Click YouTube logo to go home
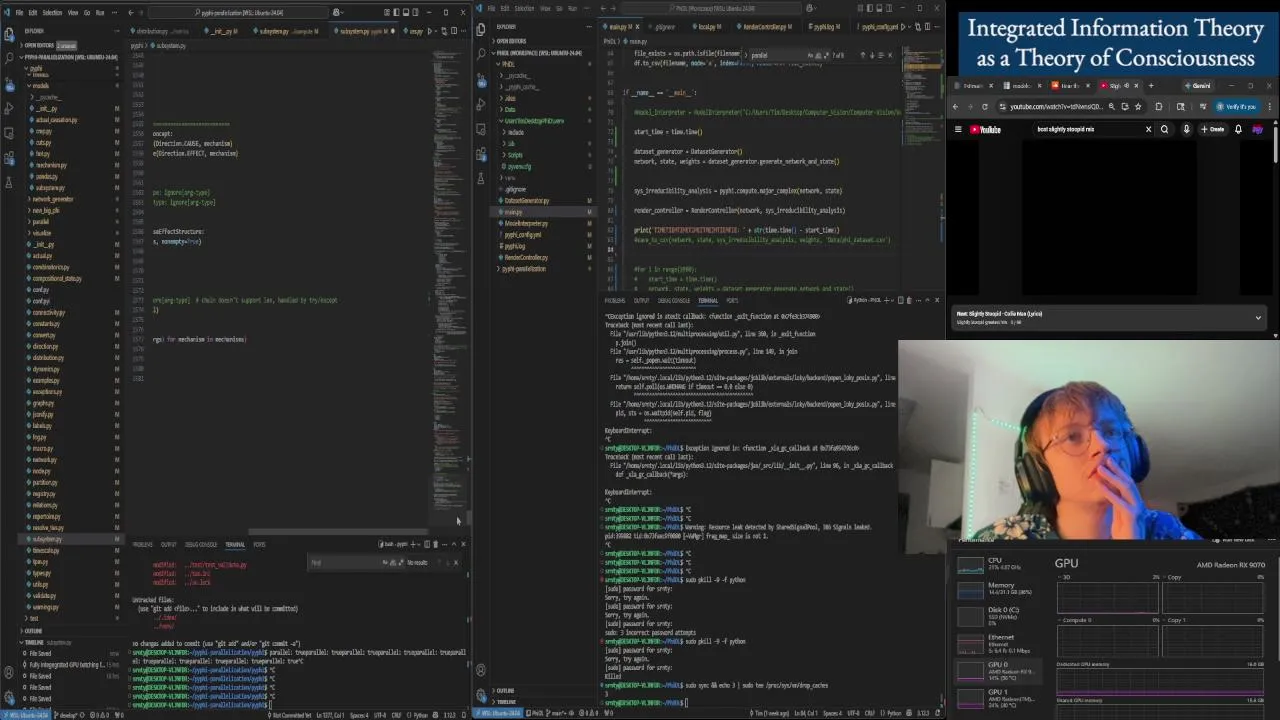Screen dimensions: 1280x720 click(985, 129)
